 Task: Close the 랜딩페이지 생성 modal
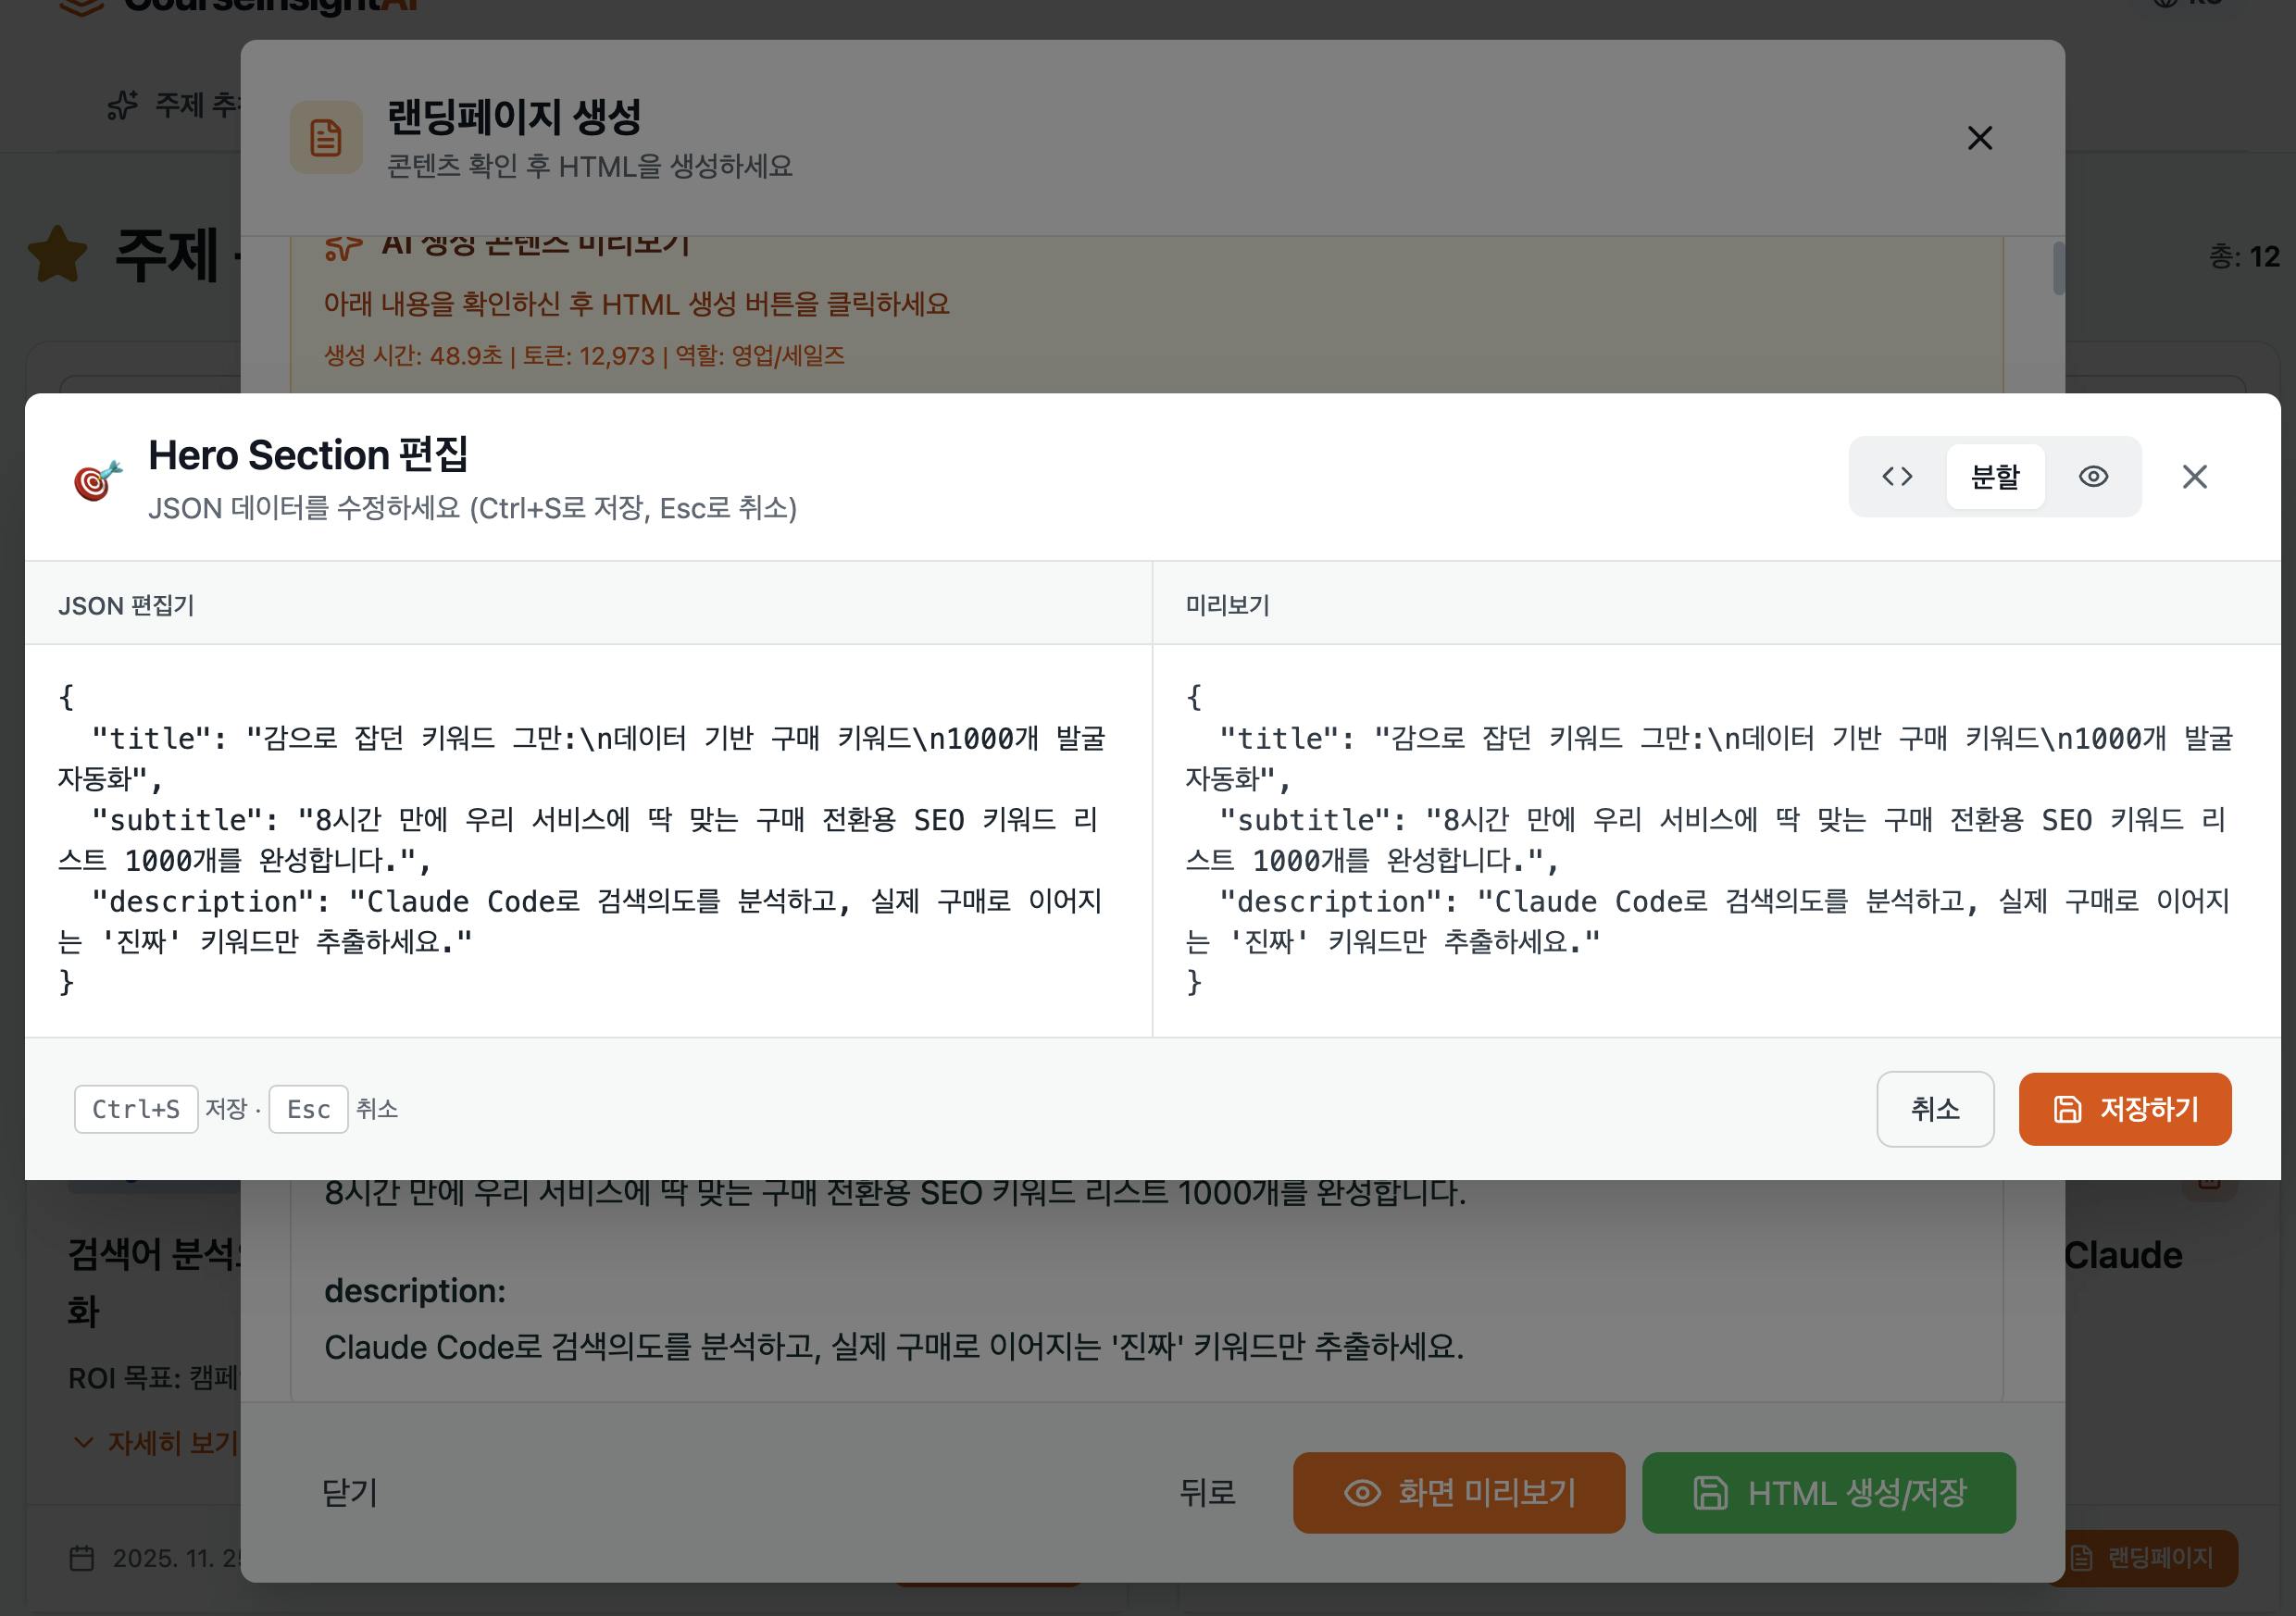[1979, 138]
